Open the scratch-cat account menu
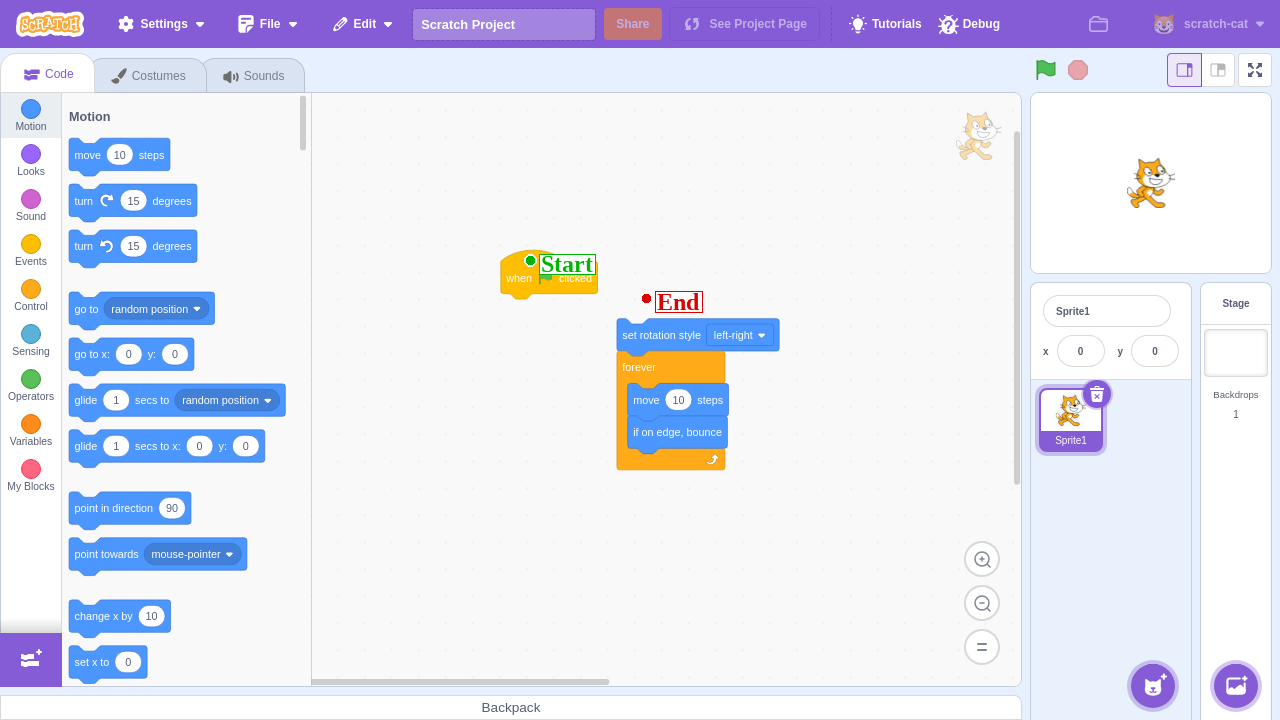Image resolution: width=1280 pixels, height=720 pixels. [x=1209, y=24]
